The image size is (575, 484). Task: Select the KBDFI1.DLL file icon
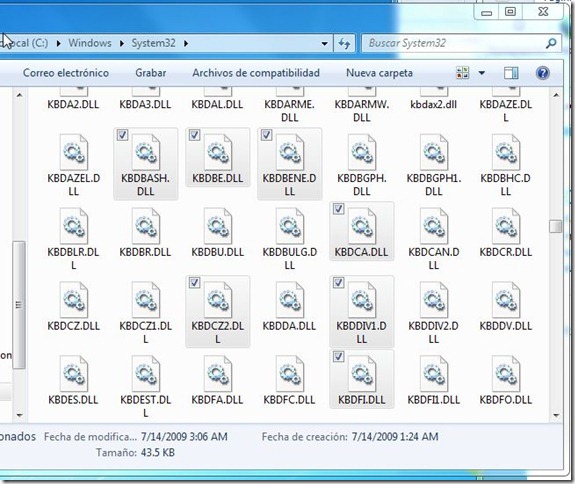point(434,374)
